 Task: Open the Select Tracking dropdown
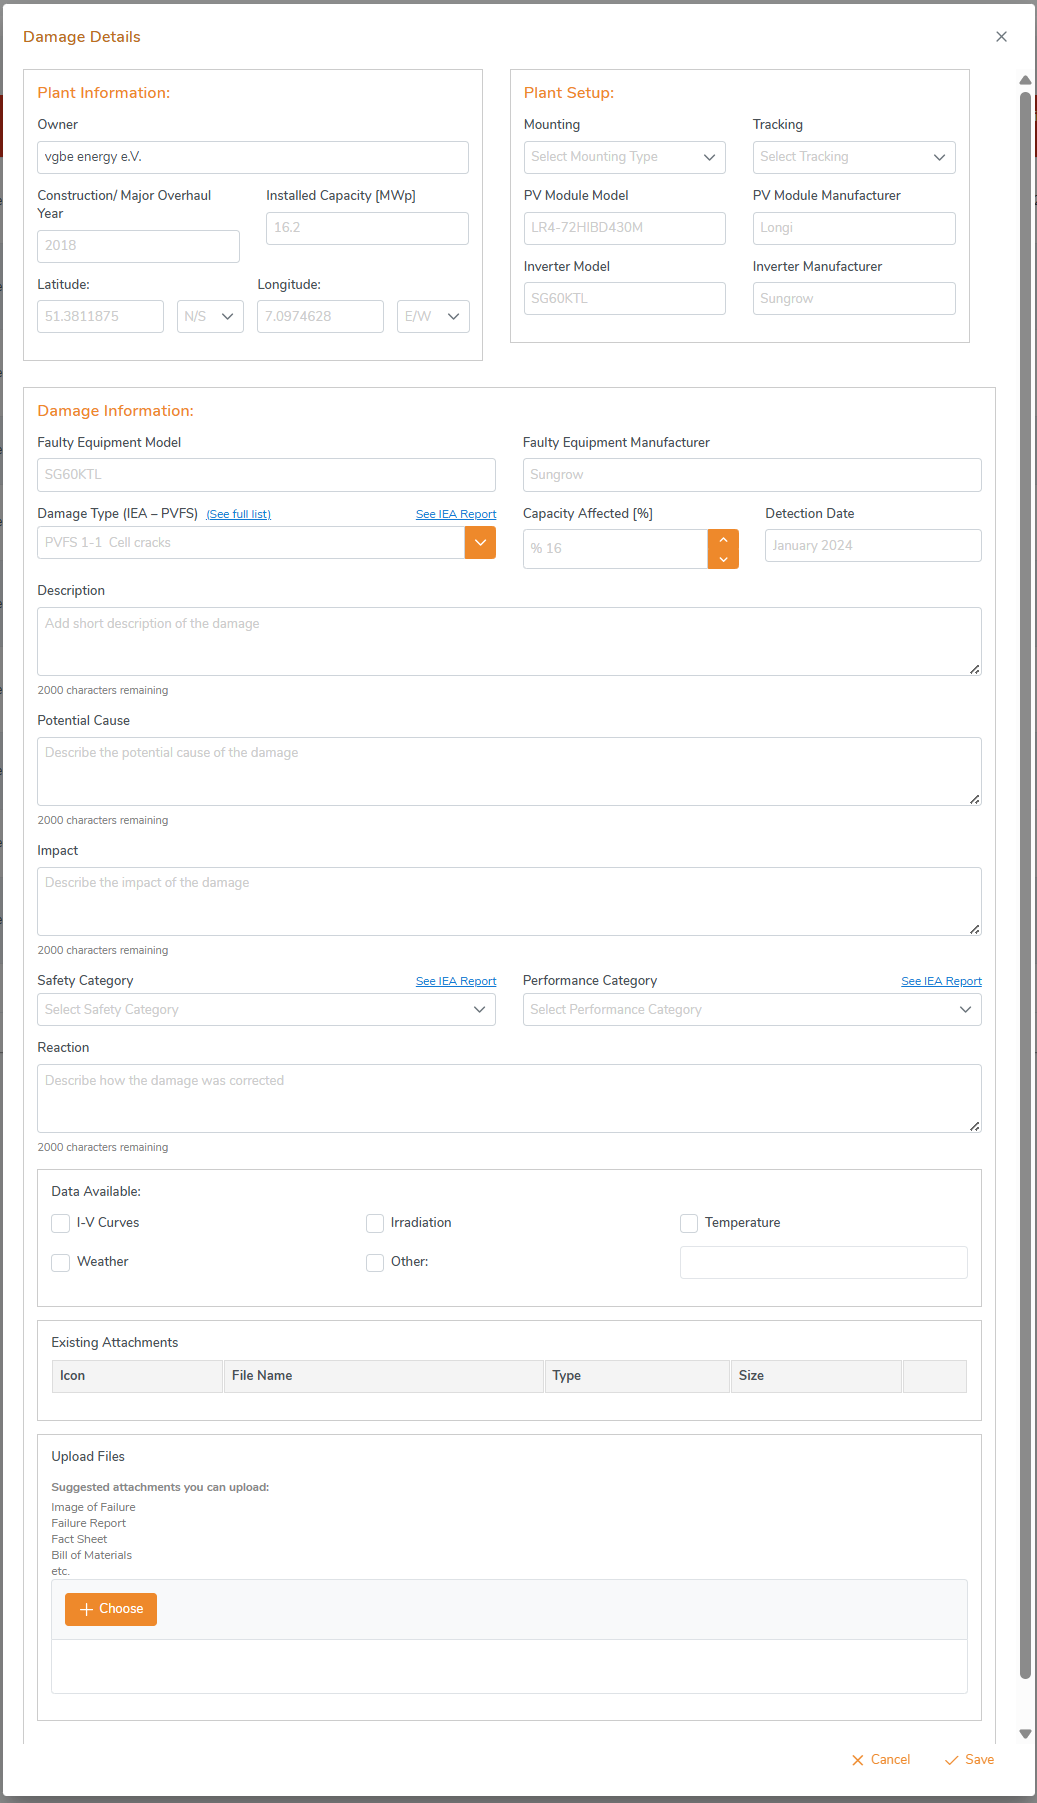coord(854,157)
